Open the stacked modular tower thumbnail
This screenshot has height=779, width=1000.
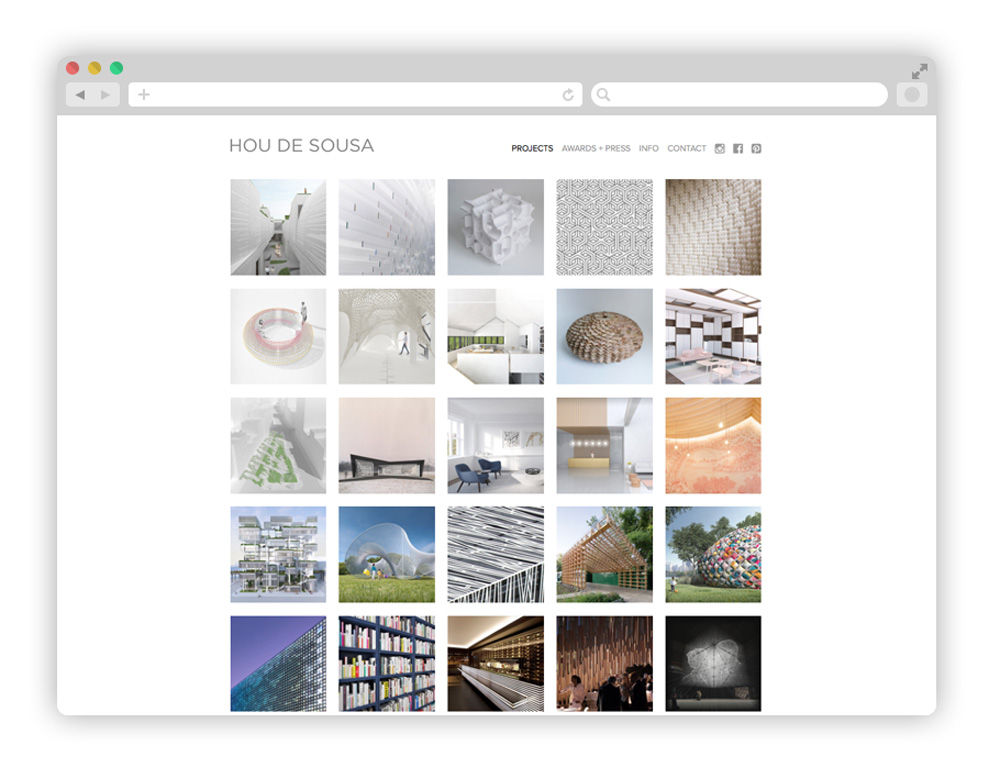(x=278, y=554)
